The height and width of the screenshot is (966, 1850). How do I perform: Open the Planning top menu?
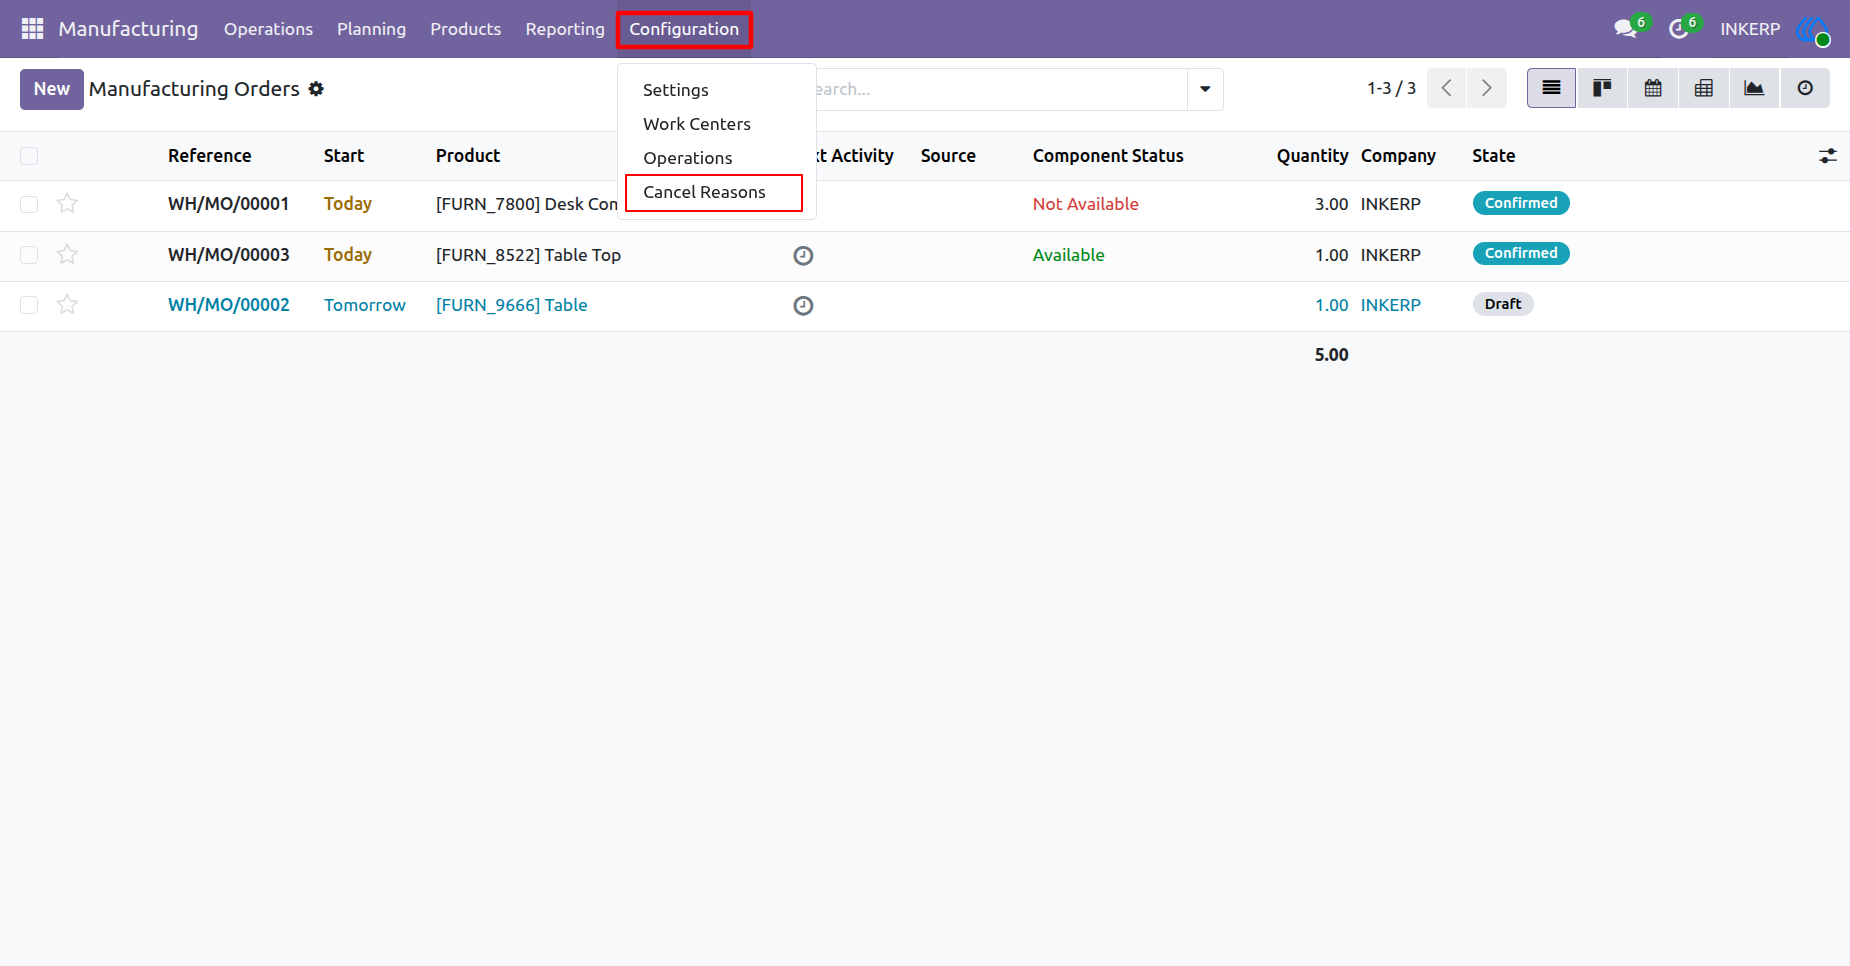click(371, 29)
